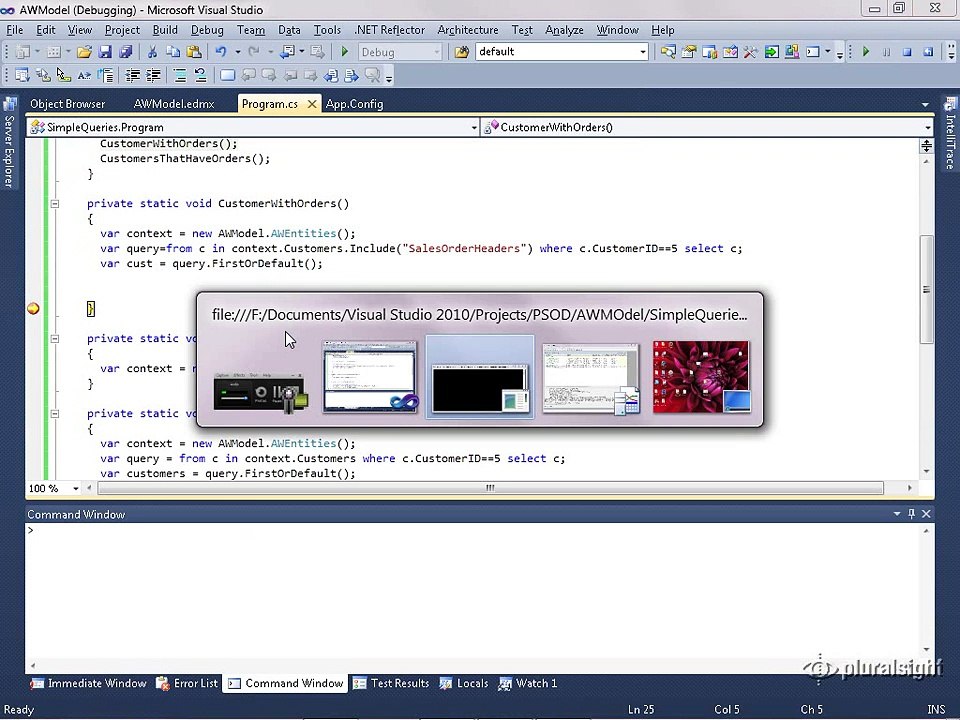This screenshot has width=960, height=720.
Task: Collapse the outline box at the second private static void
Action: [x=54, y=339]
